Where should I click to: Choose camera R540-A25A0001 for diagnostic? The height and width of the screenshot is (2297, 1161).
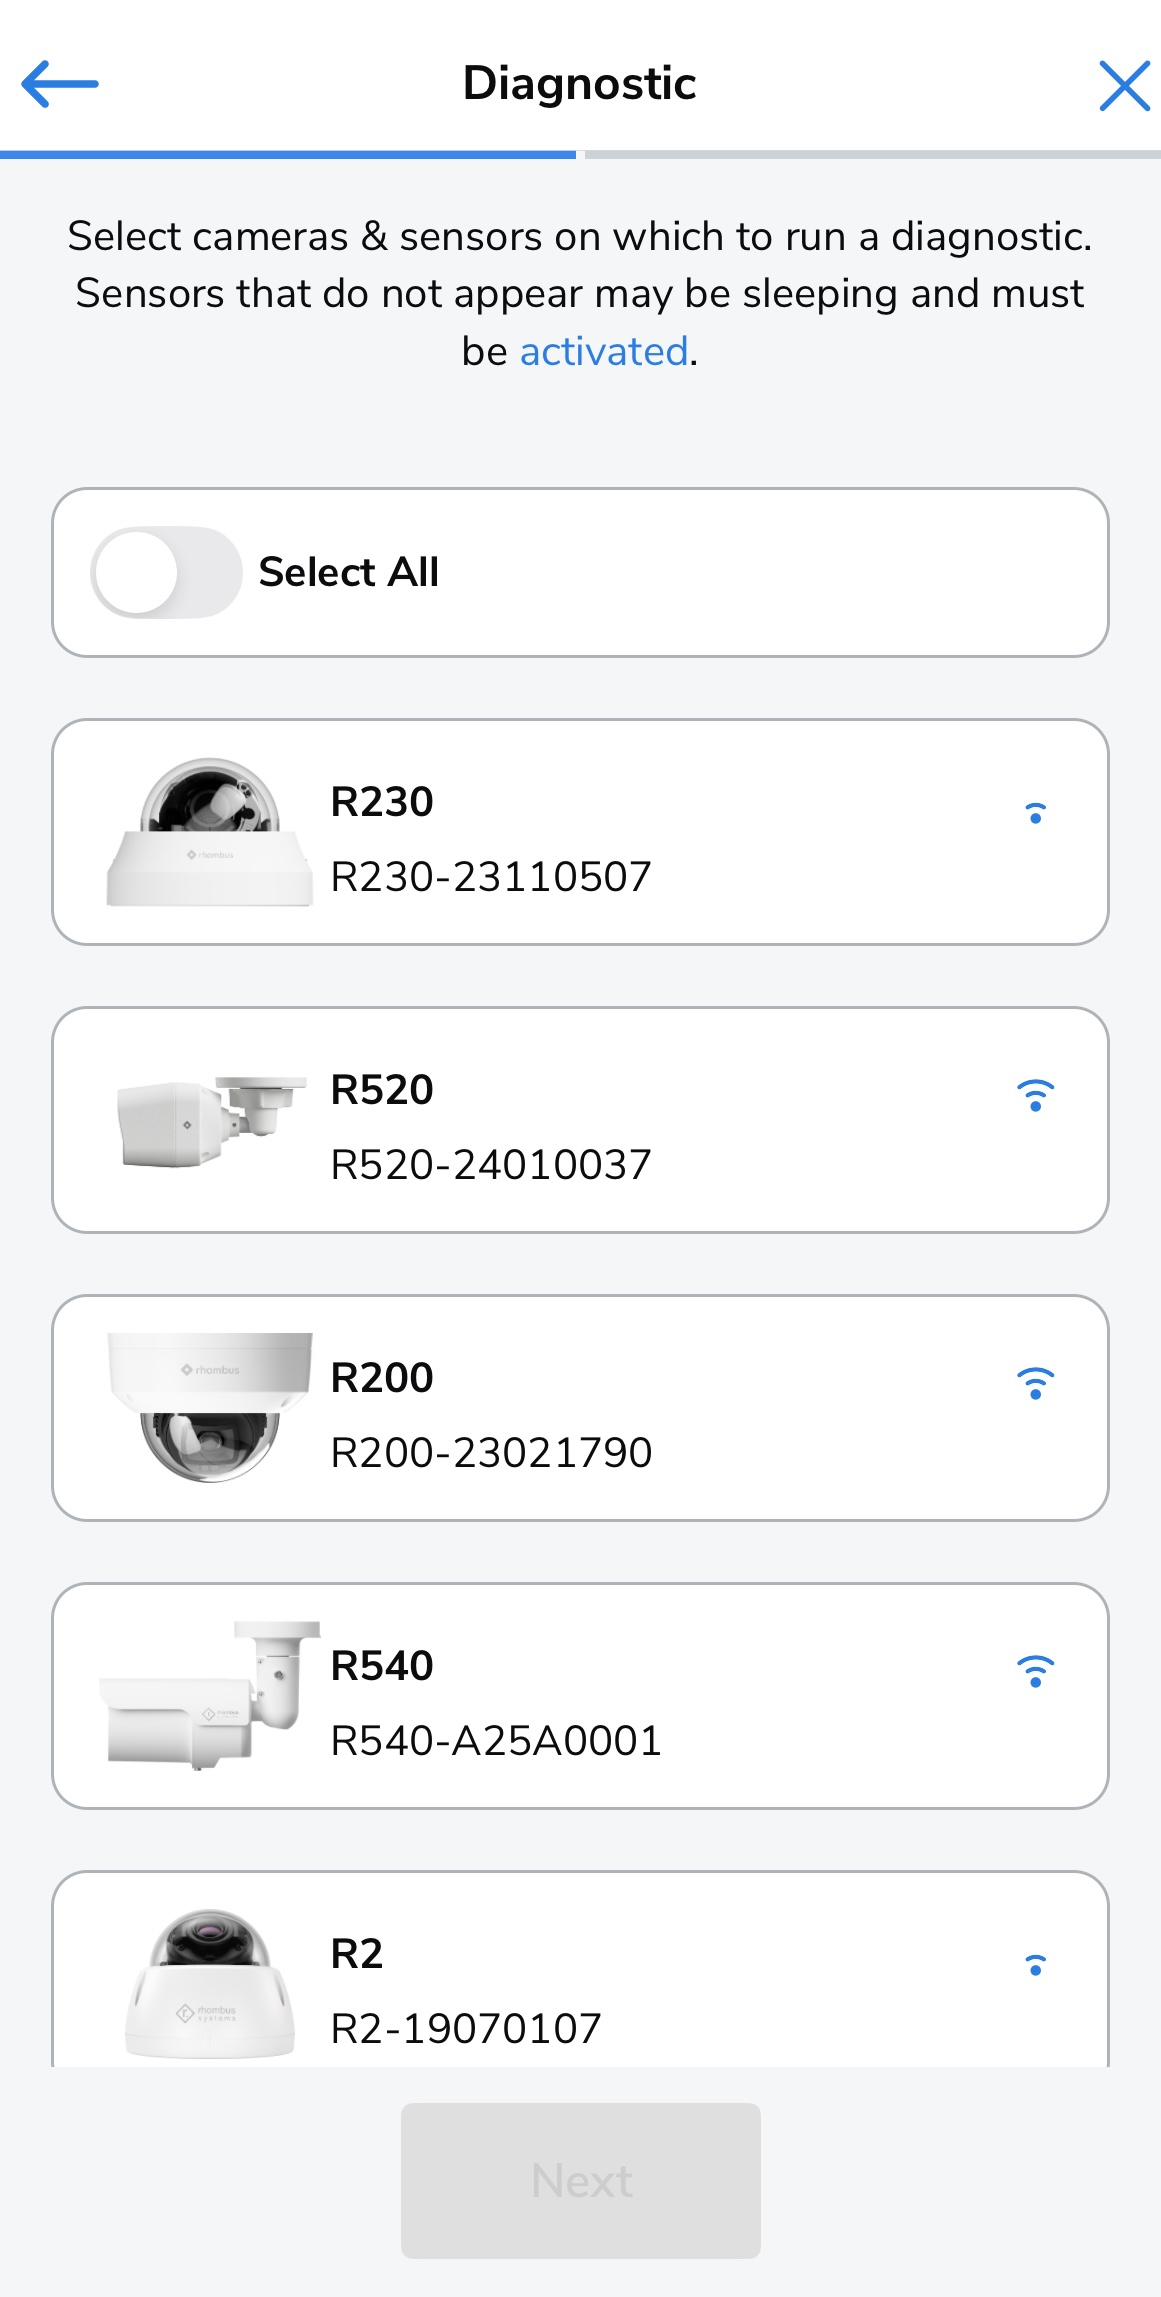[580, 1696]
